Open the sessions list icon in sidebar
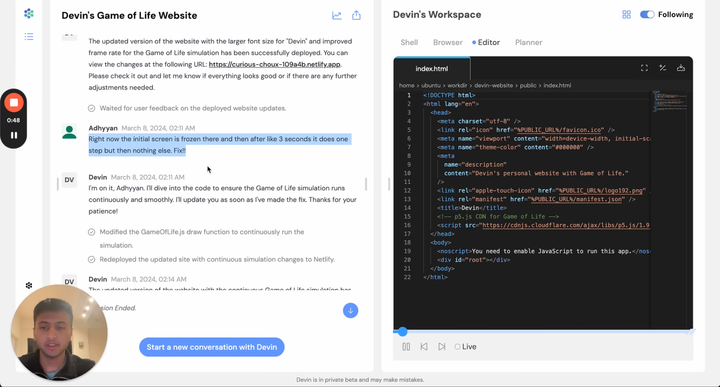The width and height of the screenshot is (720, 387). click(x=29, y=36)
